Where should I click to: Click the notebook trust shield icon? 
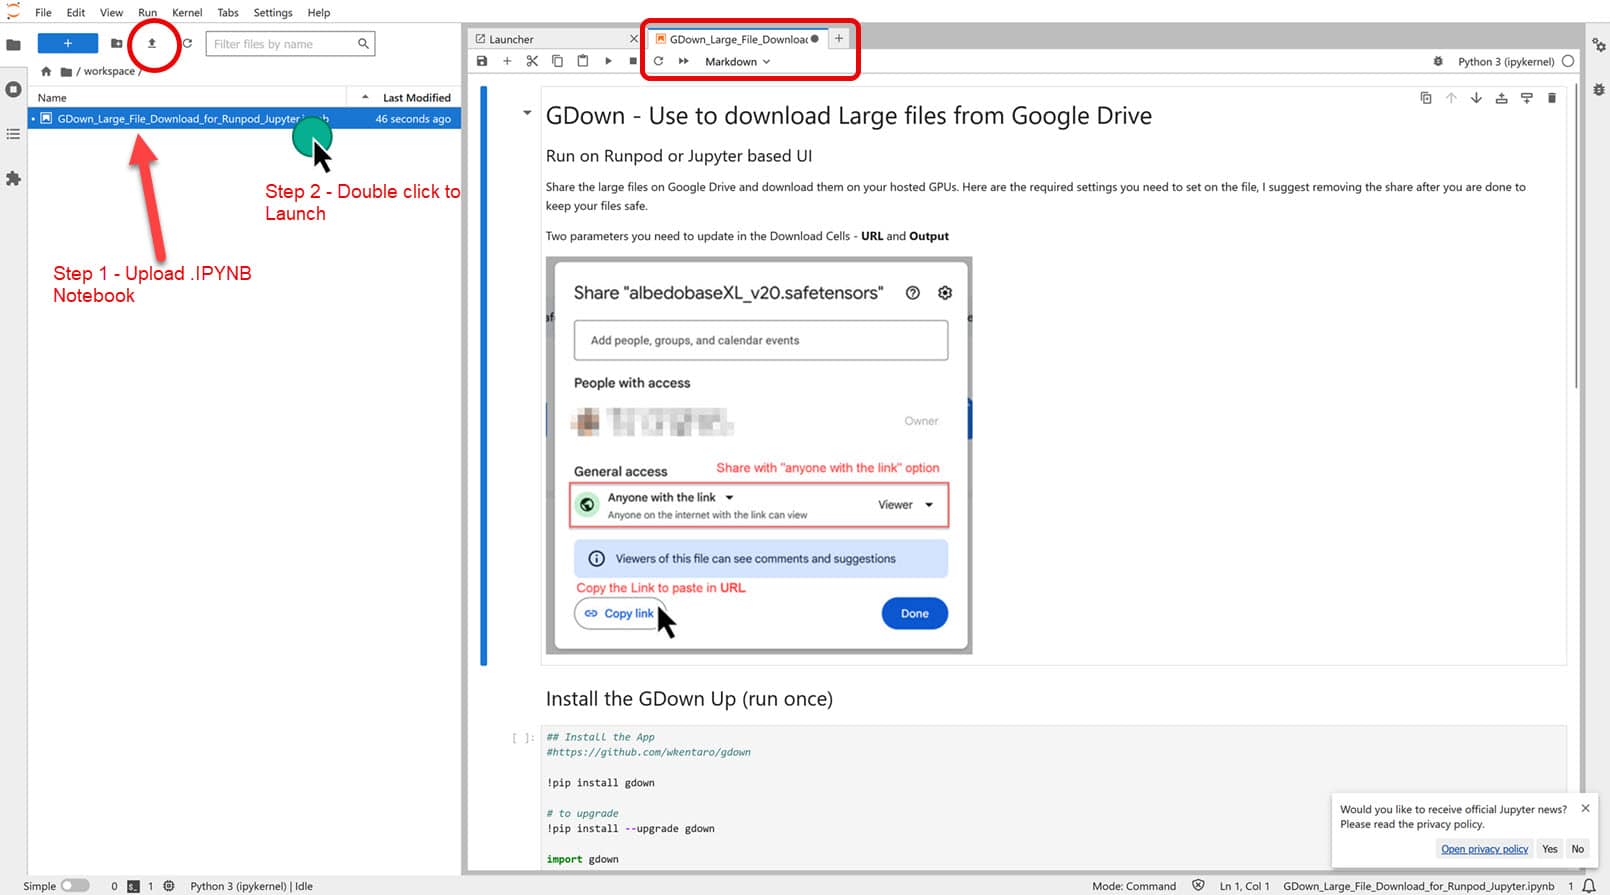click(1198, 885)
